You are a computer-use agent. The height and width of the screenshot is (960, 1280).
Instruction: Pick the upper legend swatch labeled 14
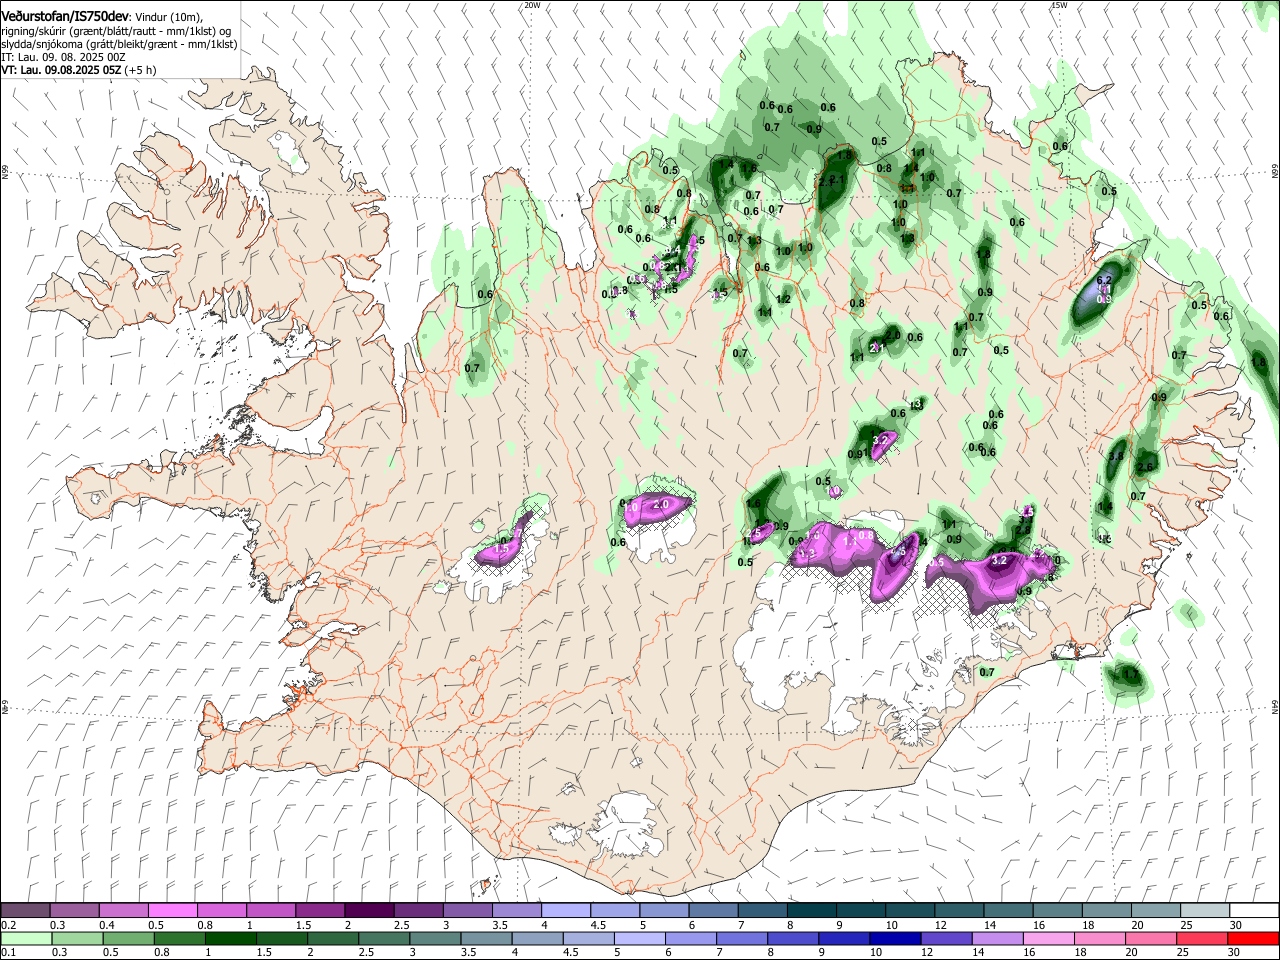1008,911
